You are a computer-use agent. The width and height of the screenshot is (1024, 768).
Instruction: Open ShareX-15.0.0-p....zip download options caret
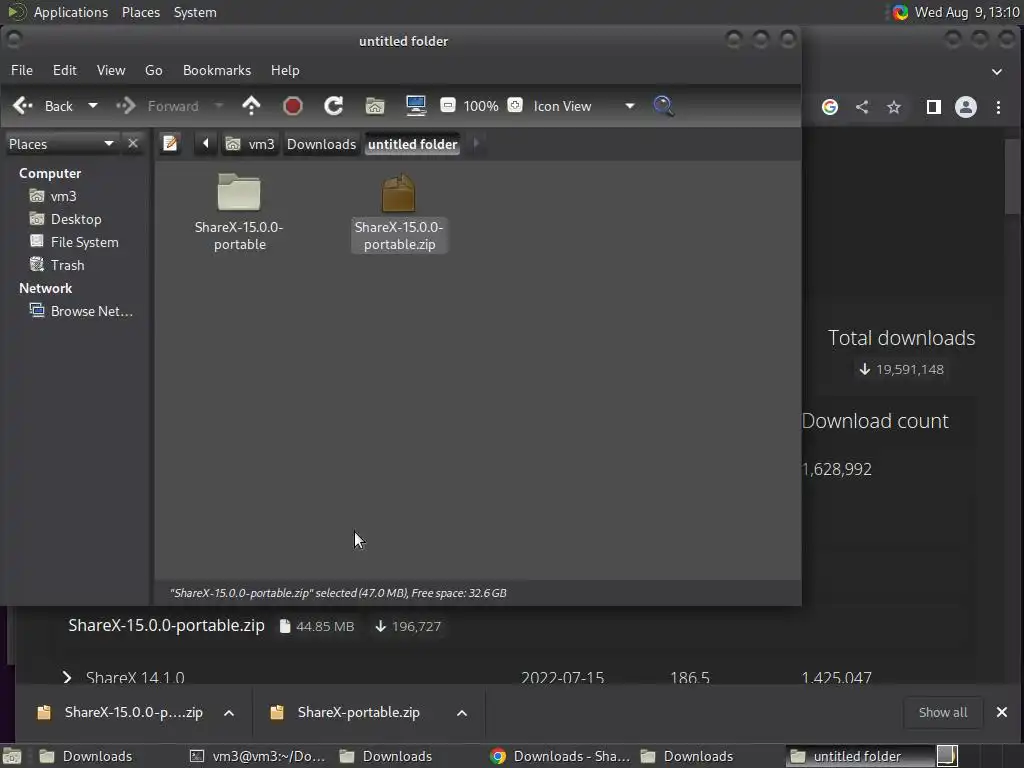point(229,713)
